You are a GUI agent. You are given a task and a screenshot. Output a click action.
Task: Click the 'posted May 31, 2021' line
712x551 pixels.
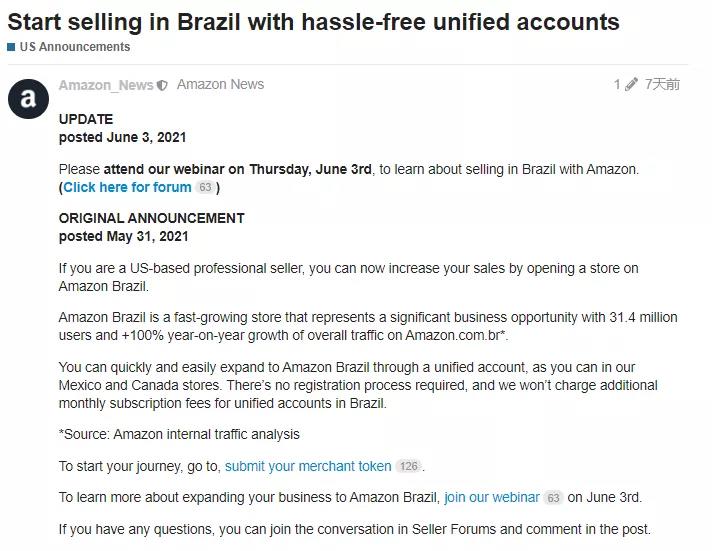(123, 237)
